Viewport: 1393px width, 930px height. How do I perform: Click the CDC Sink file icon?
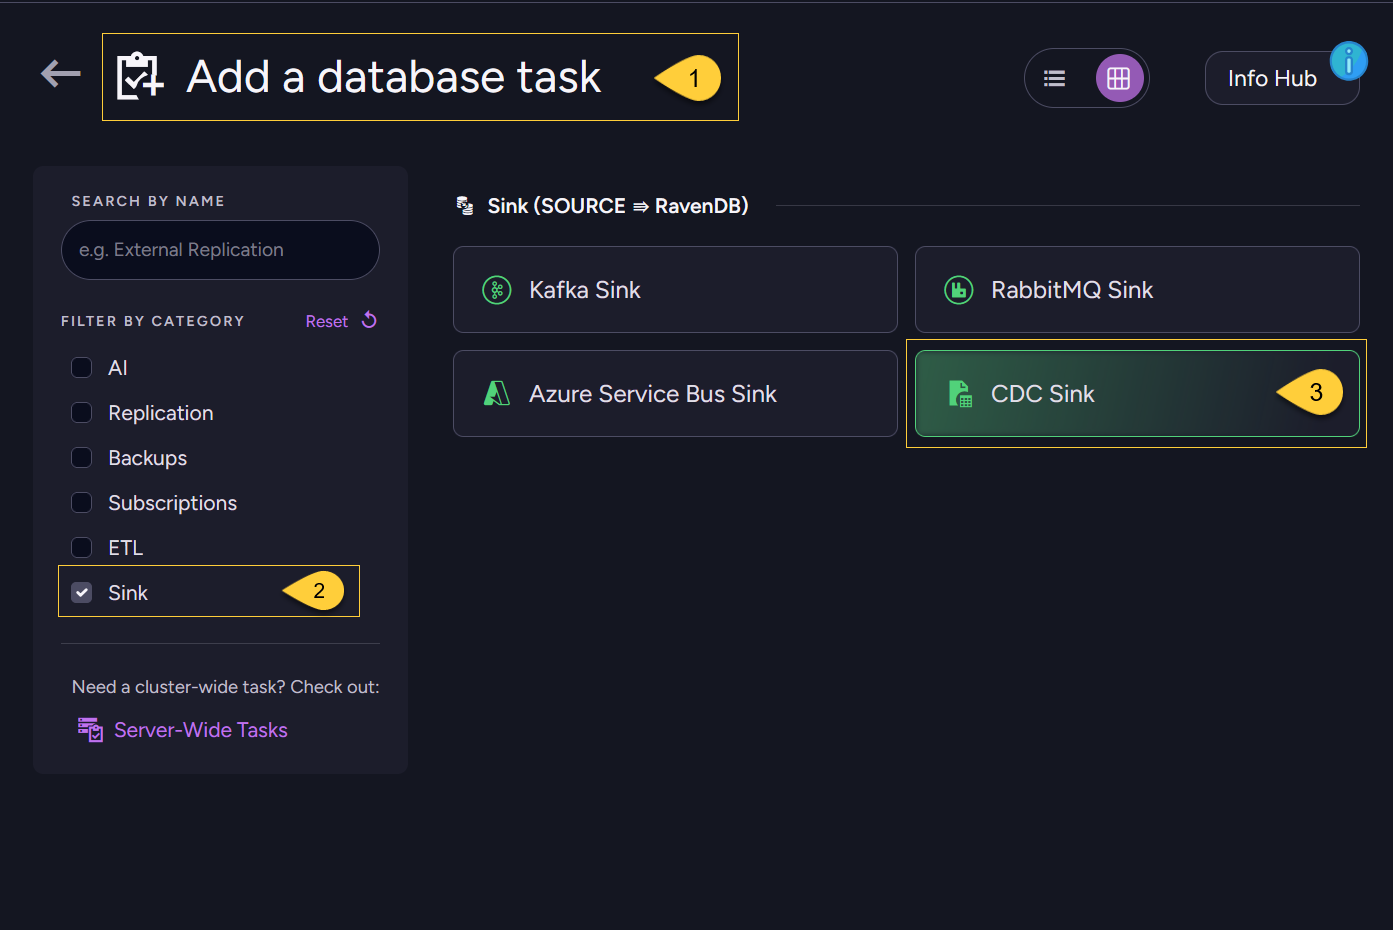coord(959,394)
